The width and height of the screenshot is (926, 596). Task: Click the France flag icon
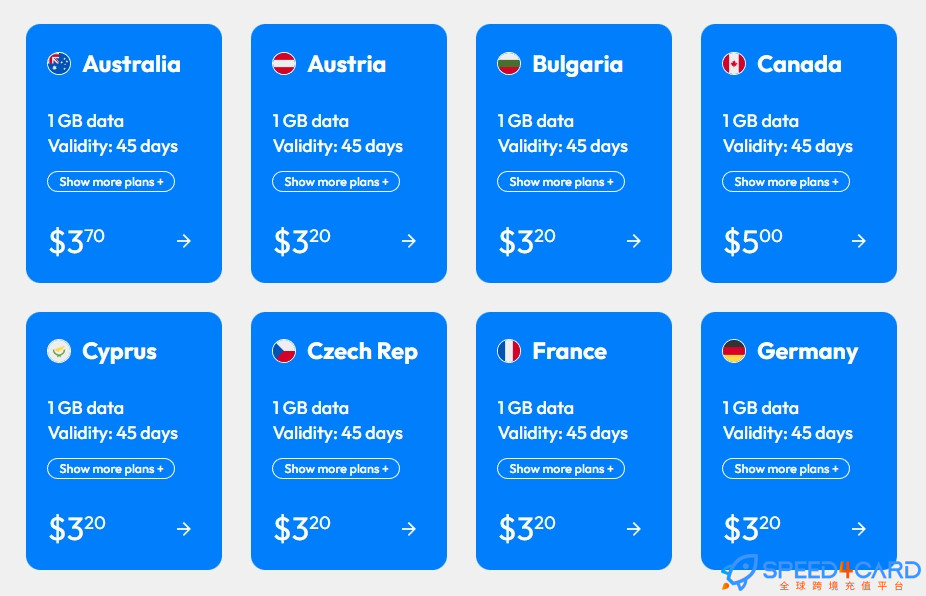point(509,351)
